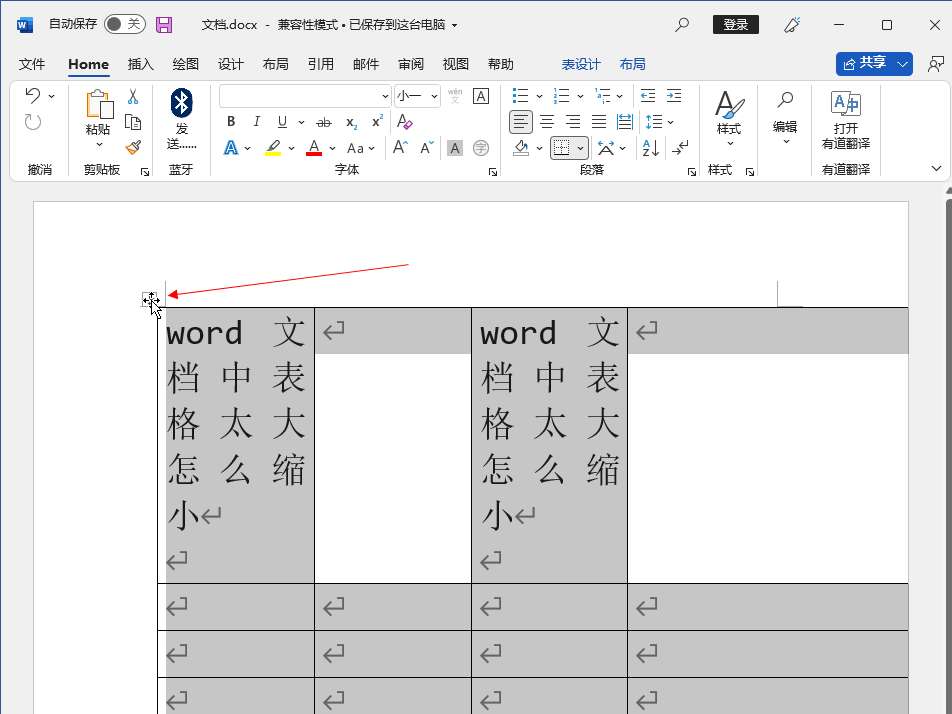
Task: Click the Undo icon
Action: [33, 96]
